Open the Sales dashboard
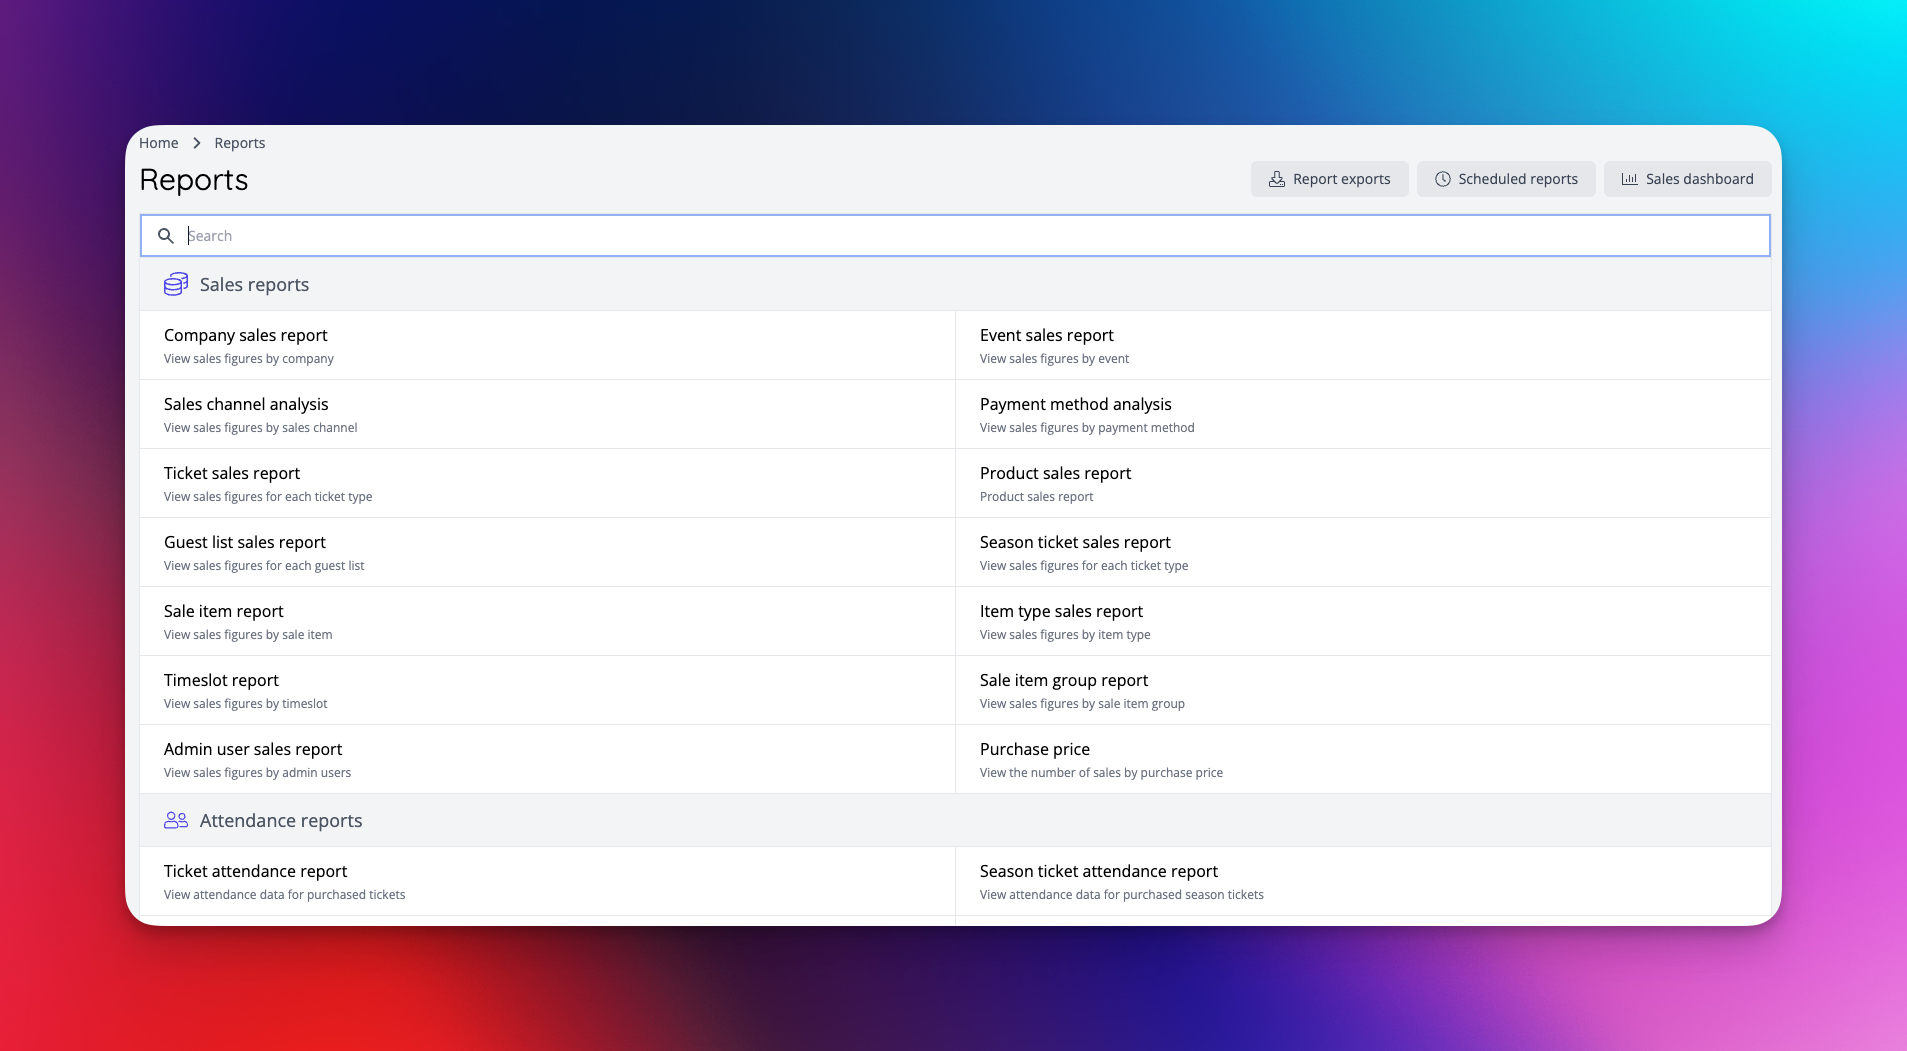Screen dimensions: 1907x1051 [1686, 179]
